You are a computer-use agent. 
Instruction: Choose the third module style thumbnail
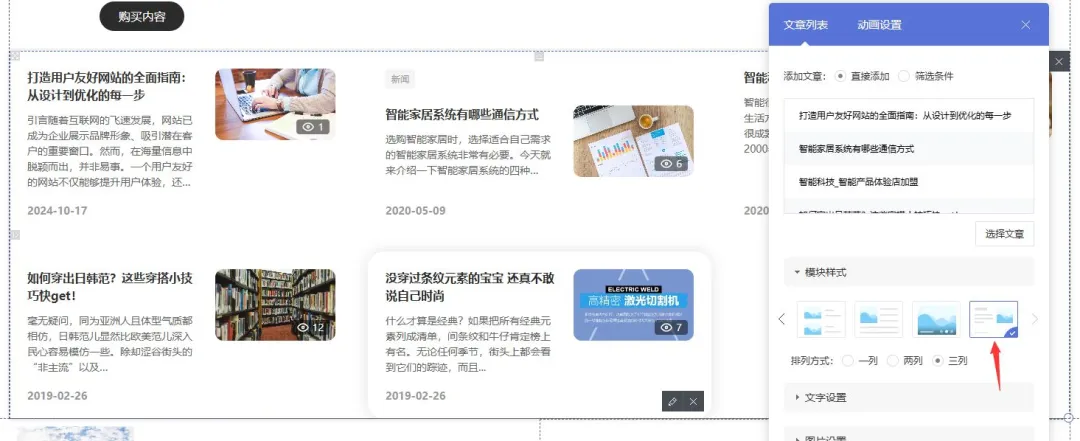[x=936, y=319]
